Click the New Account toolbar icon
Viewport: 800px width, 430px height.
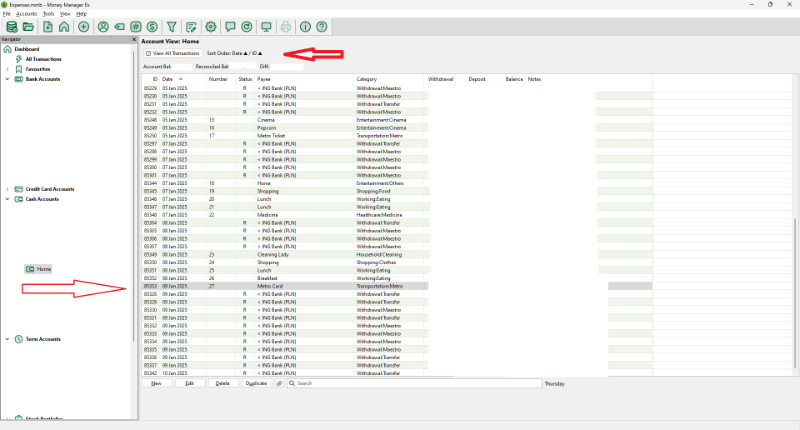47,27
